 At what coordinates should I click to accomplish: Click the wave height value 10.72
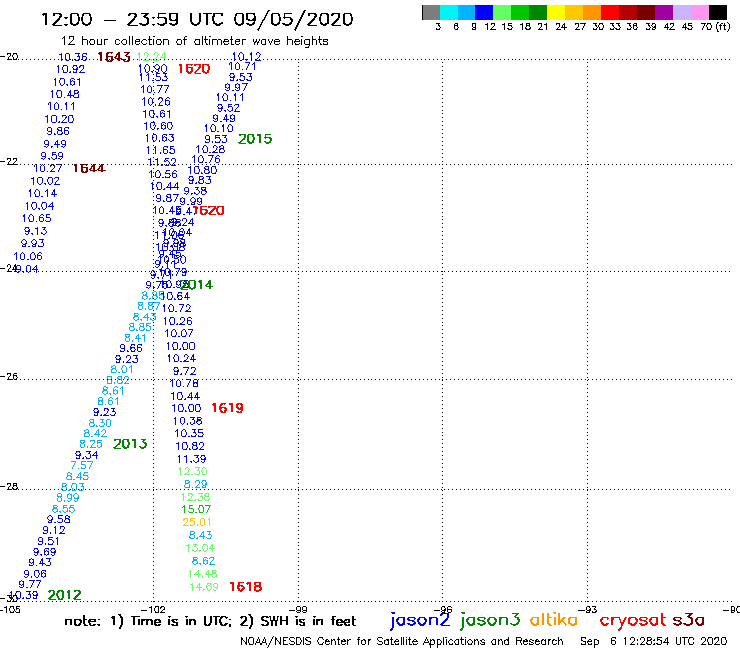point(177,308)
